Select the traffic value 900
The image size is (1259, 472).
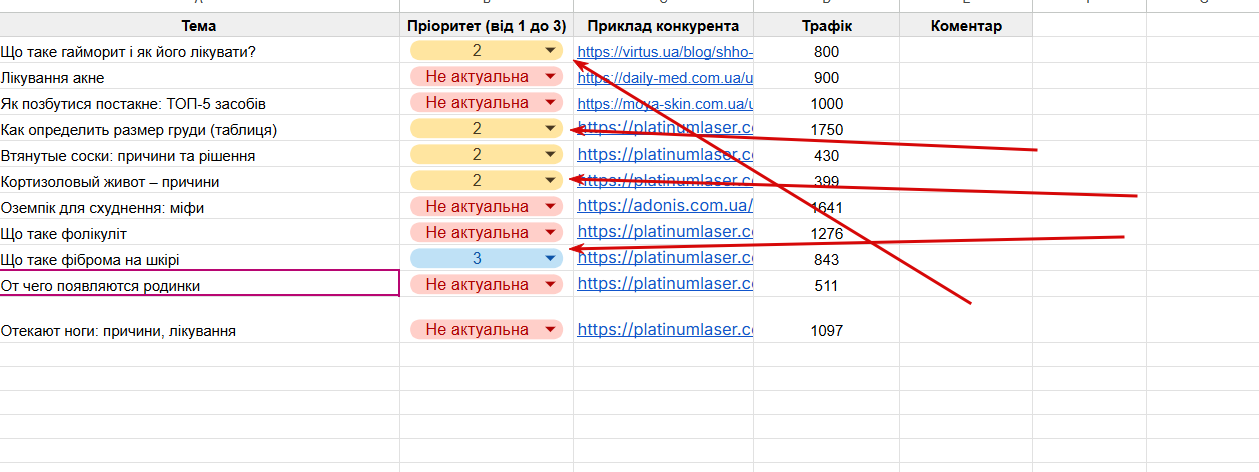pos(826,78)
